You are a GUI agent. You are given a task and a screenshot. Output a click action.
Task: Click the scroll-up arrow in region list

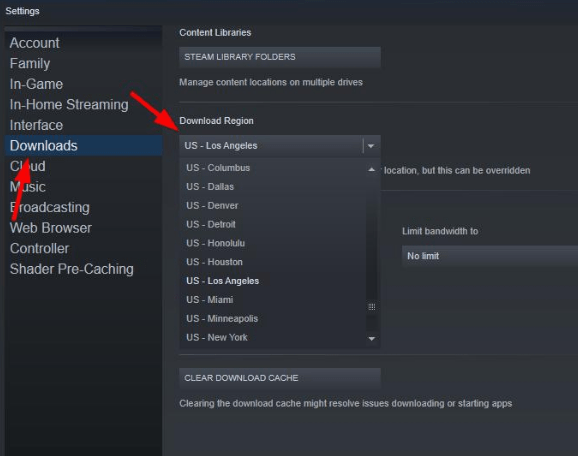coord(372,170)
